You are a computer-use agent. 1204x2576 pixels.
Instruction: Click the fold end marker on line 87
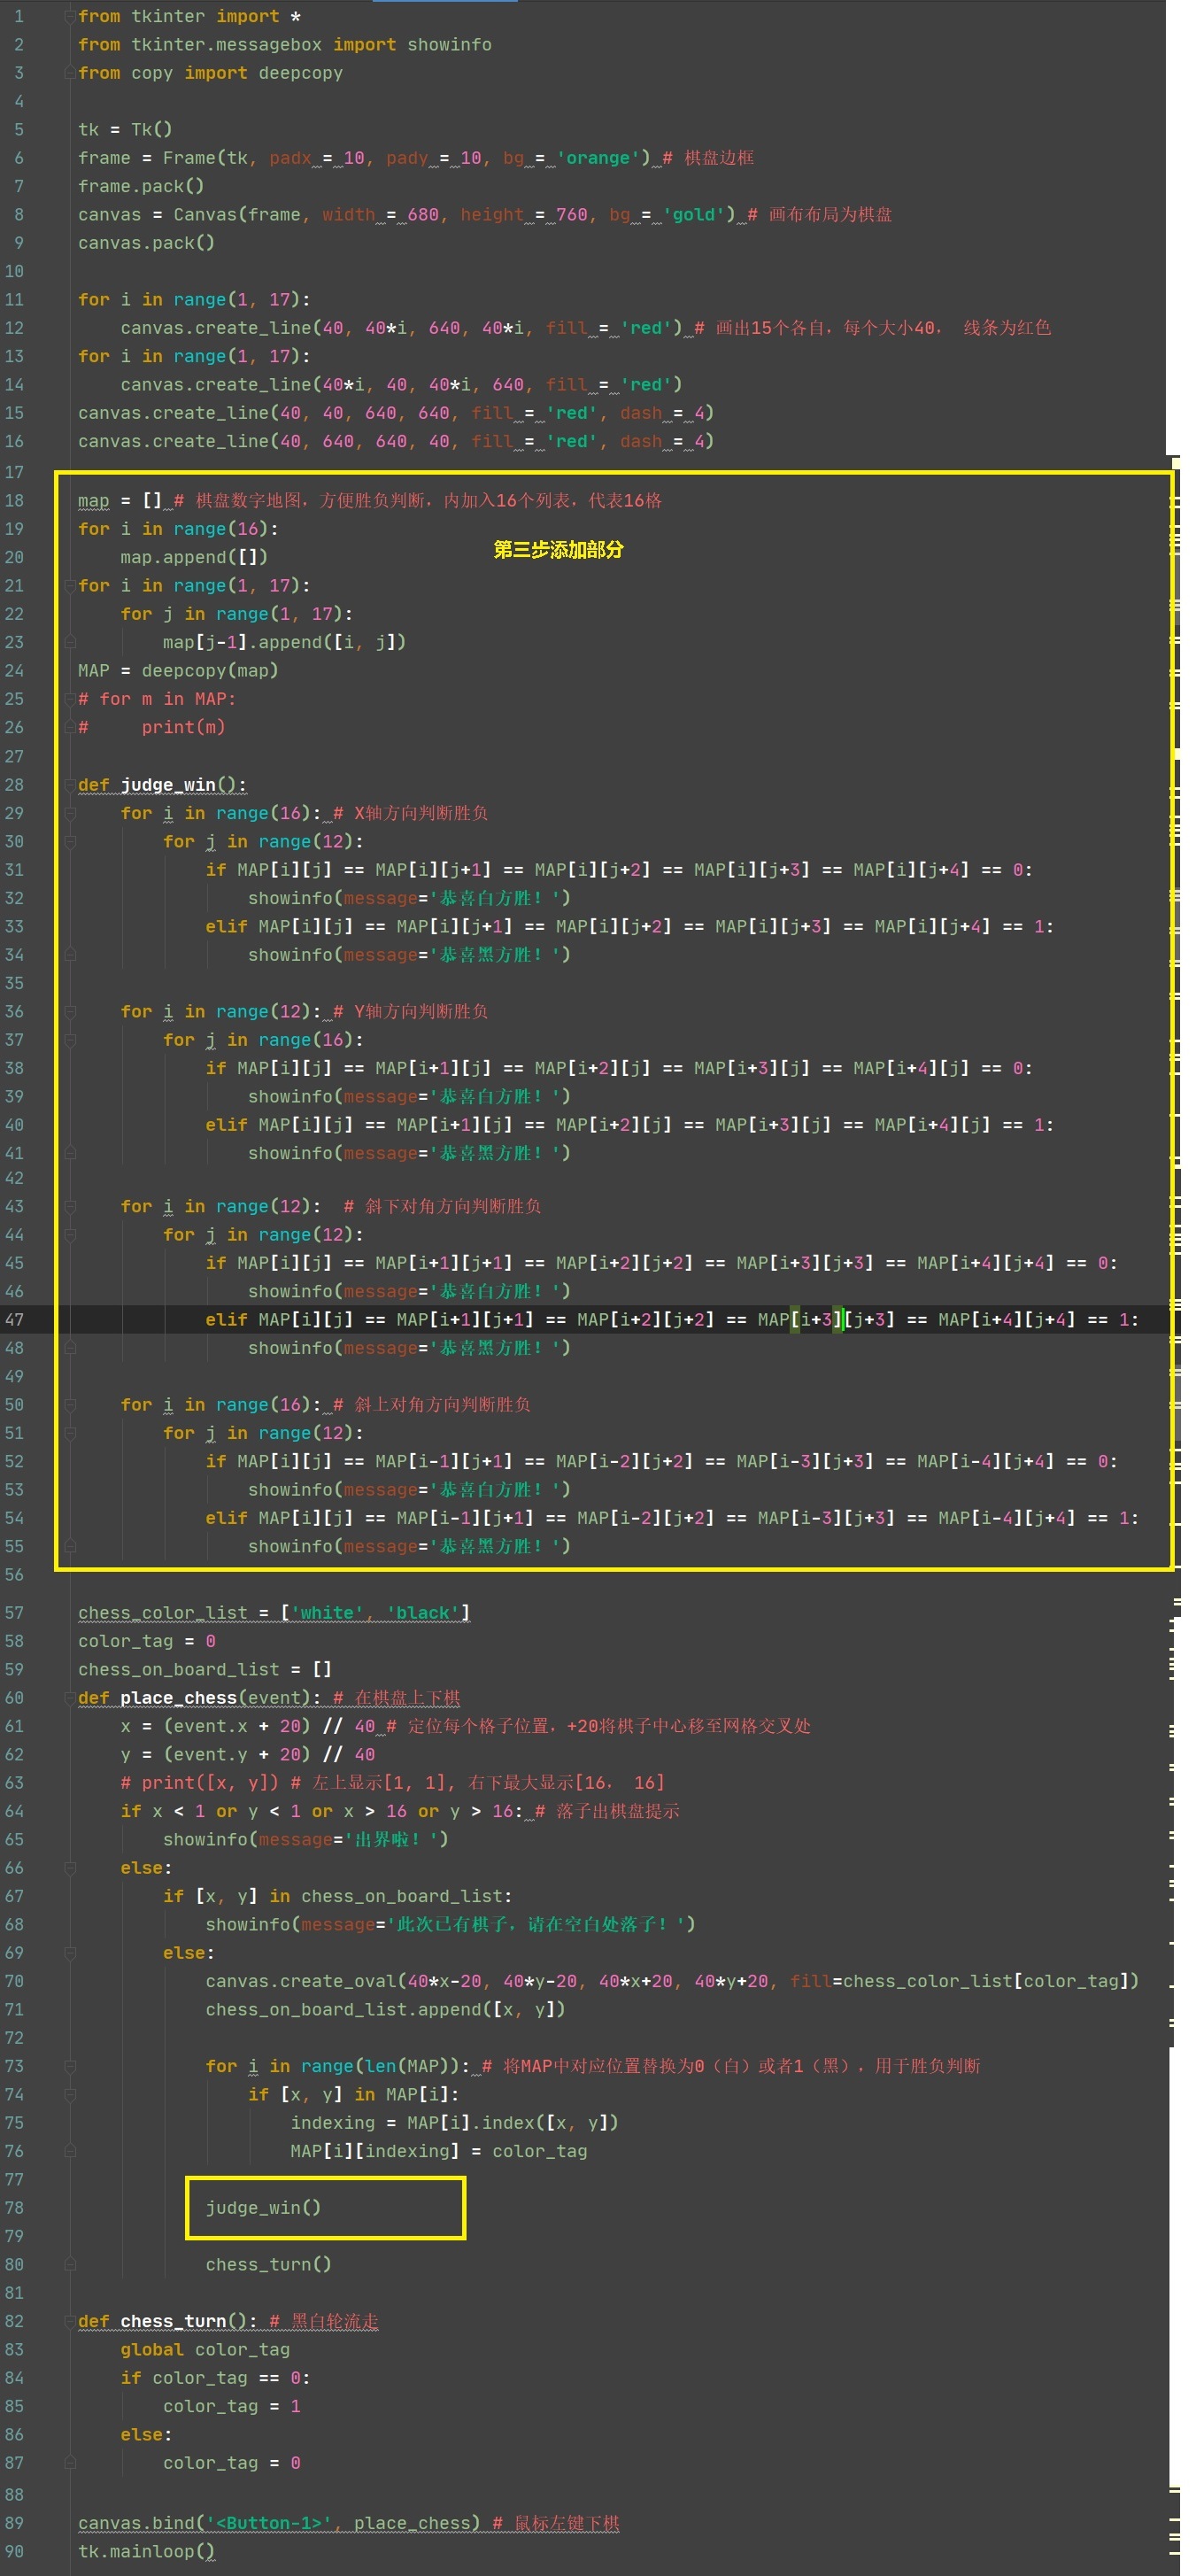pyautogui.click(x=71, y=2463)
